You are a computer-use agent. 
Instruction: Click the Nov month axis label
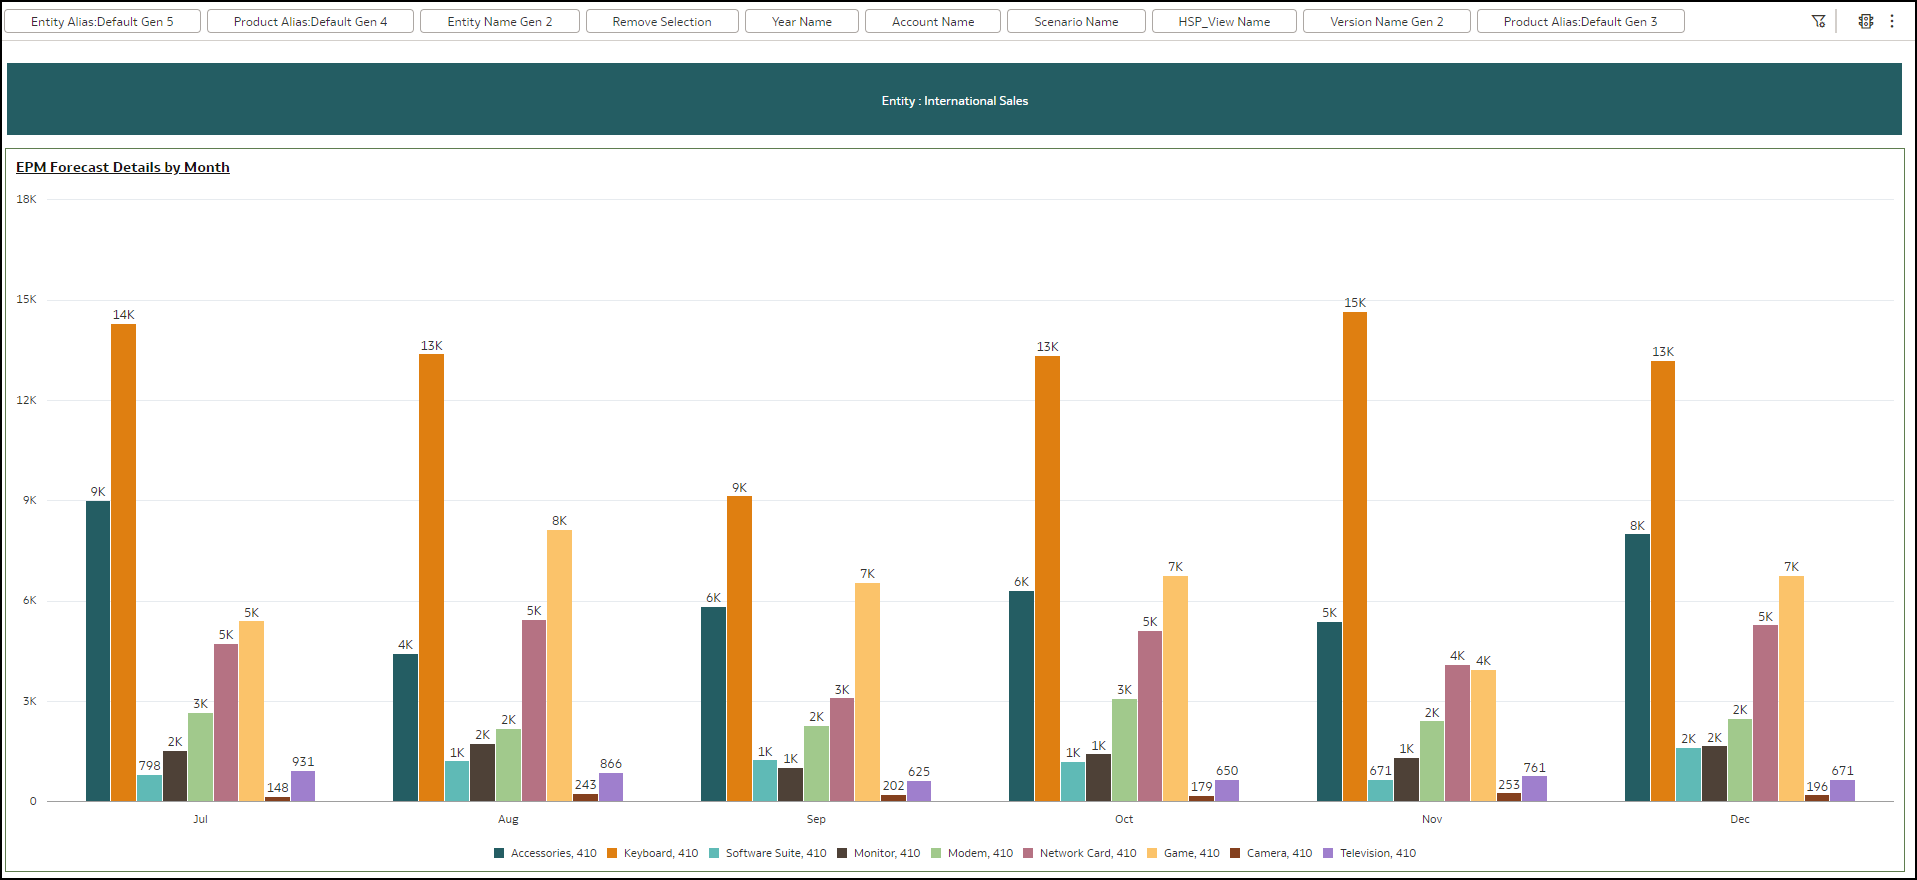click(1432, 819)
